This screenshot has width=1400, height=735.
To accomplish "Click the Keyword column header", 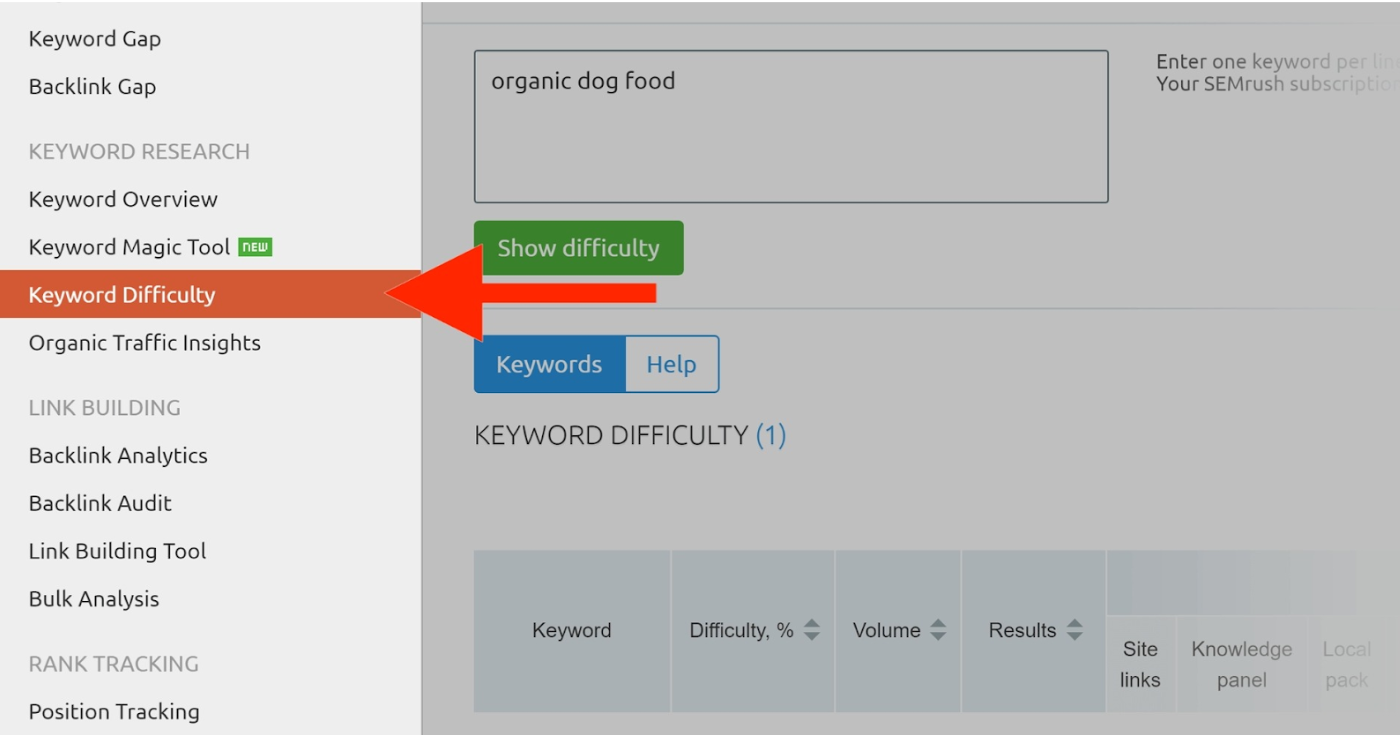I will 572,630.
